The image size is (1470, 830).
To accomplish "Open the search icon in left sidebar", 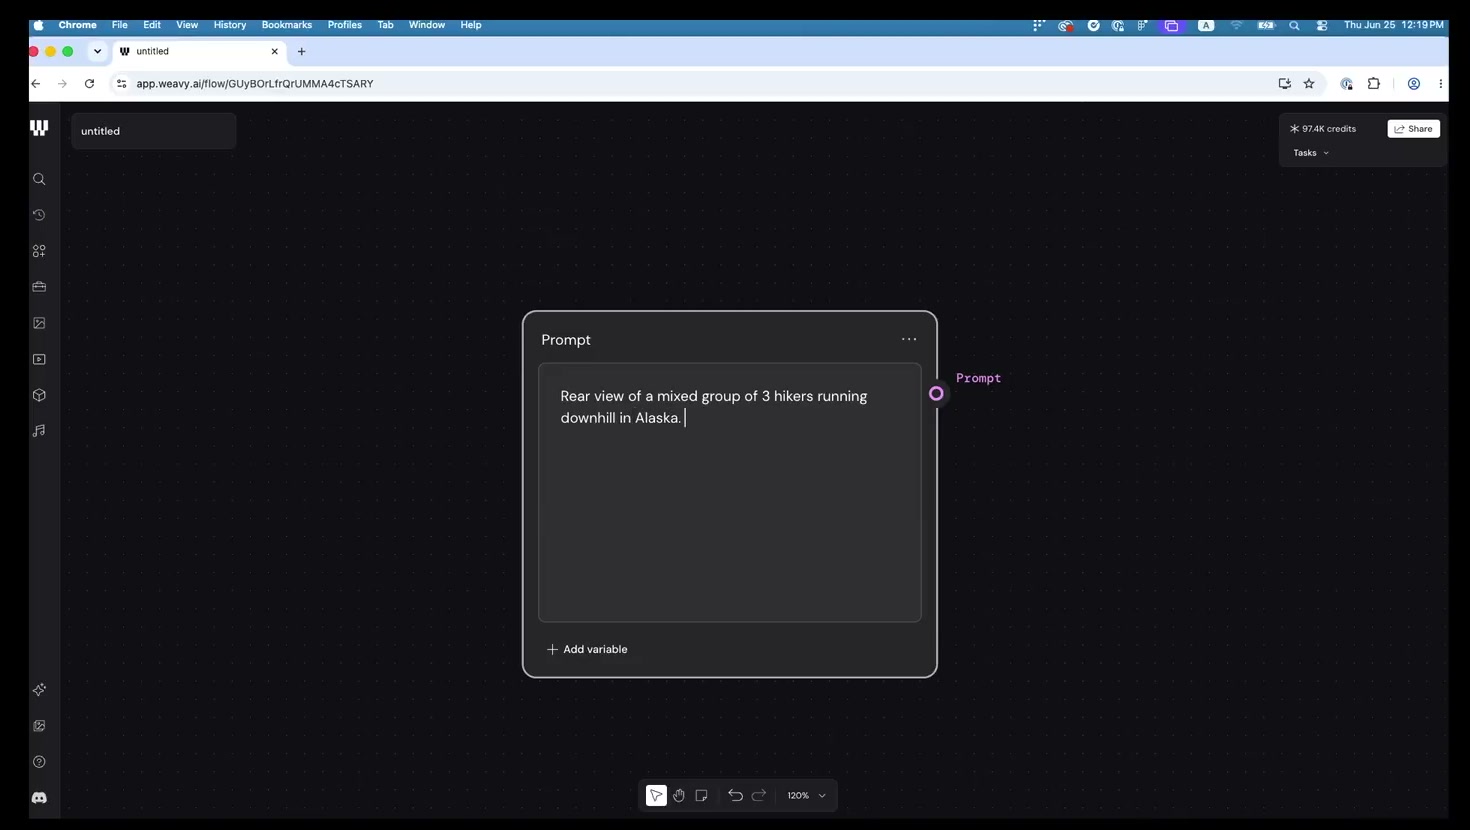I will coord(39,180).
